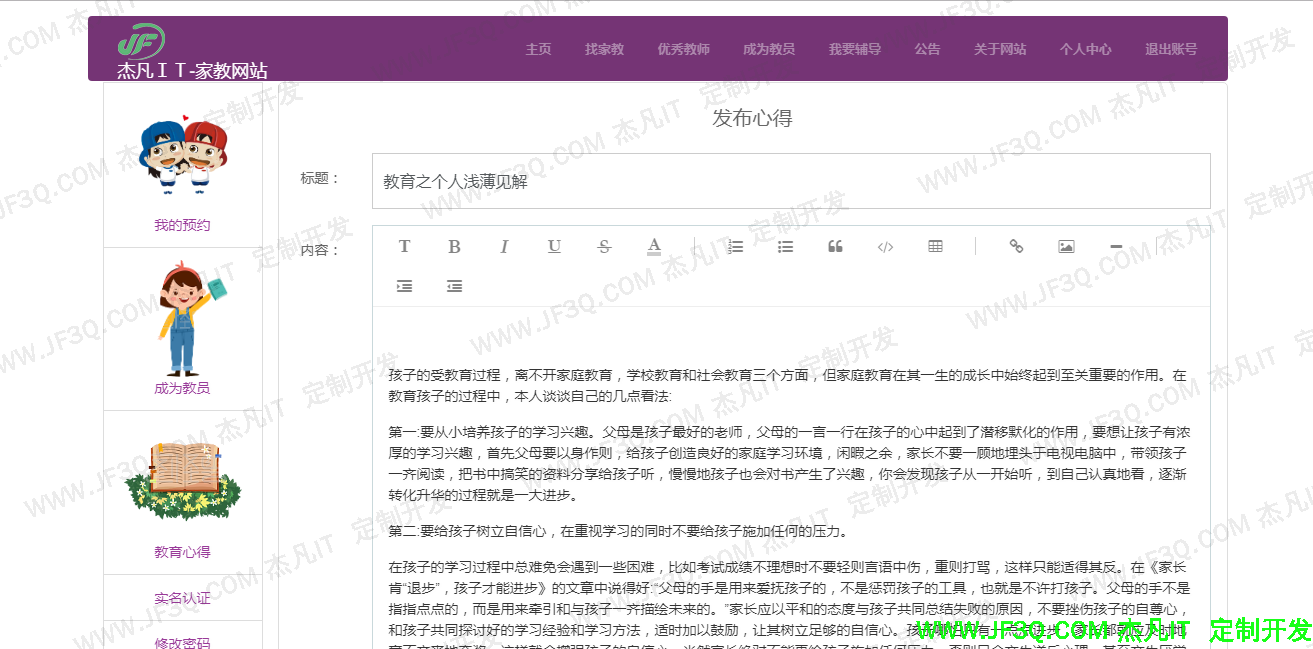
Task: Open the 个人中心 menu item
Action: (1086, 48)
